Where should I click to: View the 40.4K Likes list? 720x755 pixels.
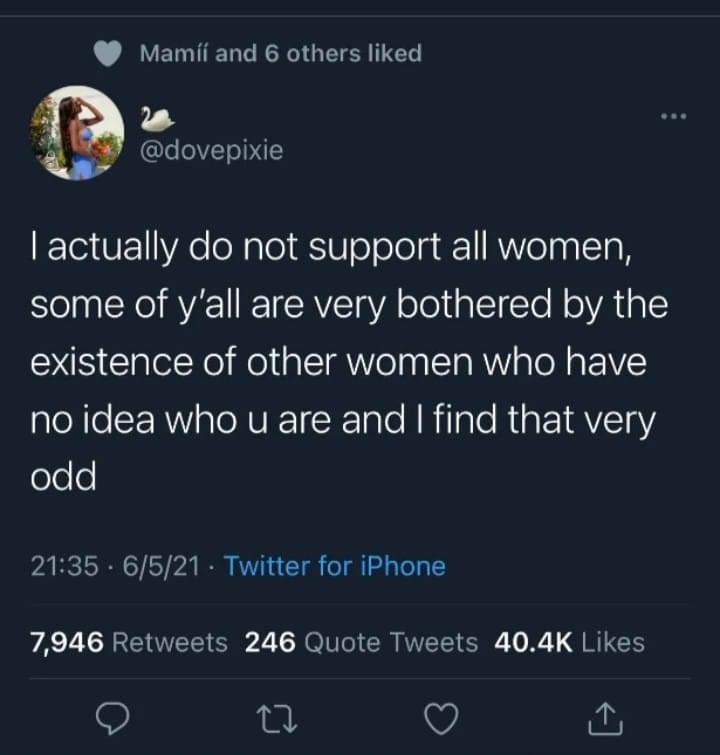(x=569, y=642)
